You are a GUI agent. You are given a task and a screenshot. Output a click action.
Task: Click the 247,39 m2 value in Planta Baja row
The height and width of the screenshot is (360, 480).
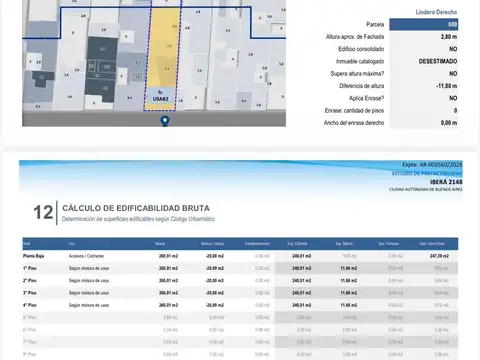pyautogui.click(x=439, y=256)
